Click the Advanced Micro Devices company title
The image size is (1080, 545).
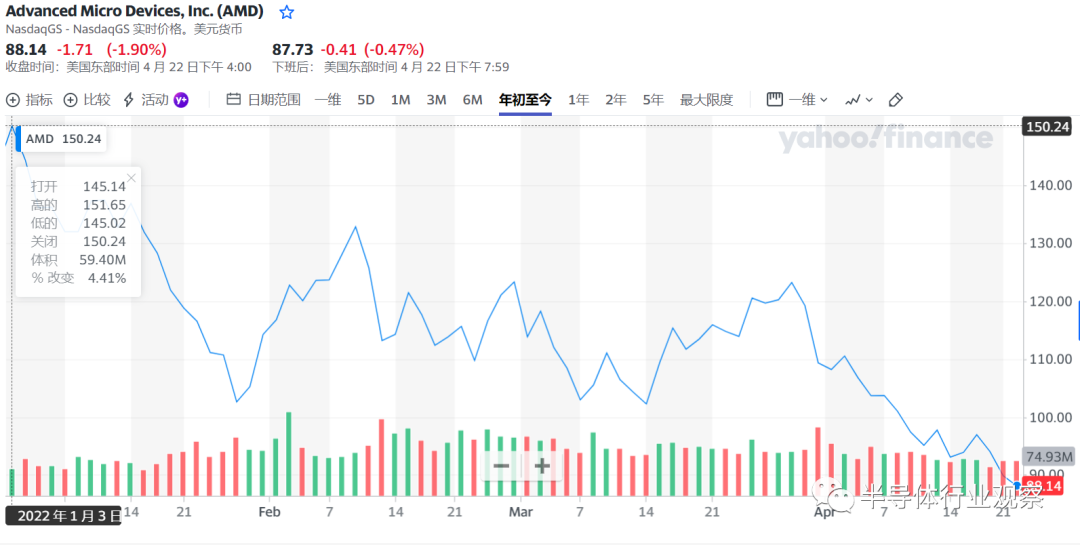(135, 12)
